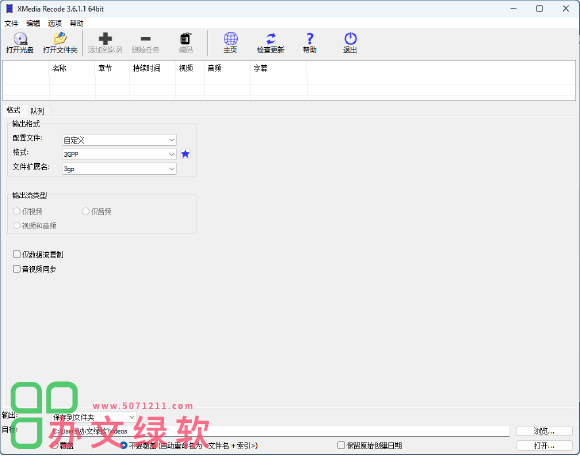Viewport: 580px width, 456px height.
Task: Open the Options (选项) menu
Action: click(x=55, y=24)
